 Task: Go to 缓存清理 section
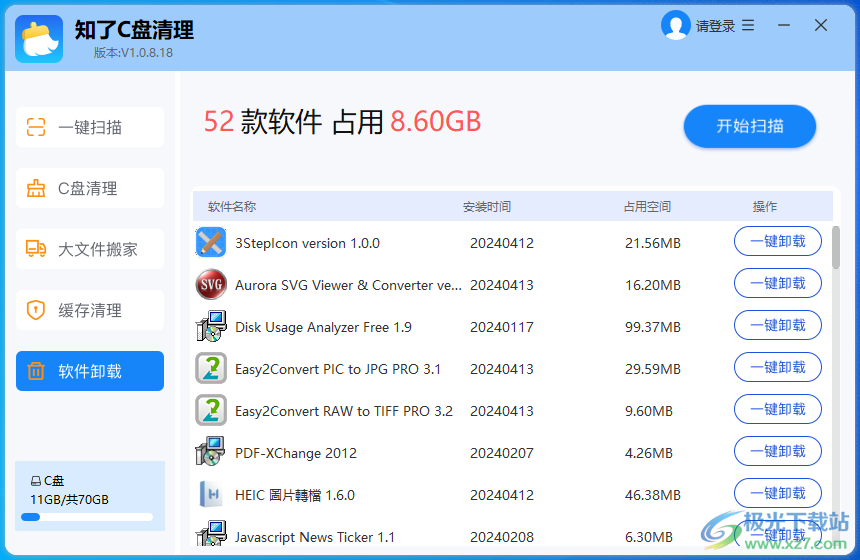pos(90,310)
